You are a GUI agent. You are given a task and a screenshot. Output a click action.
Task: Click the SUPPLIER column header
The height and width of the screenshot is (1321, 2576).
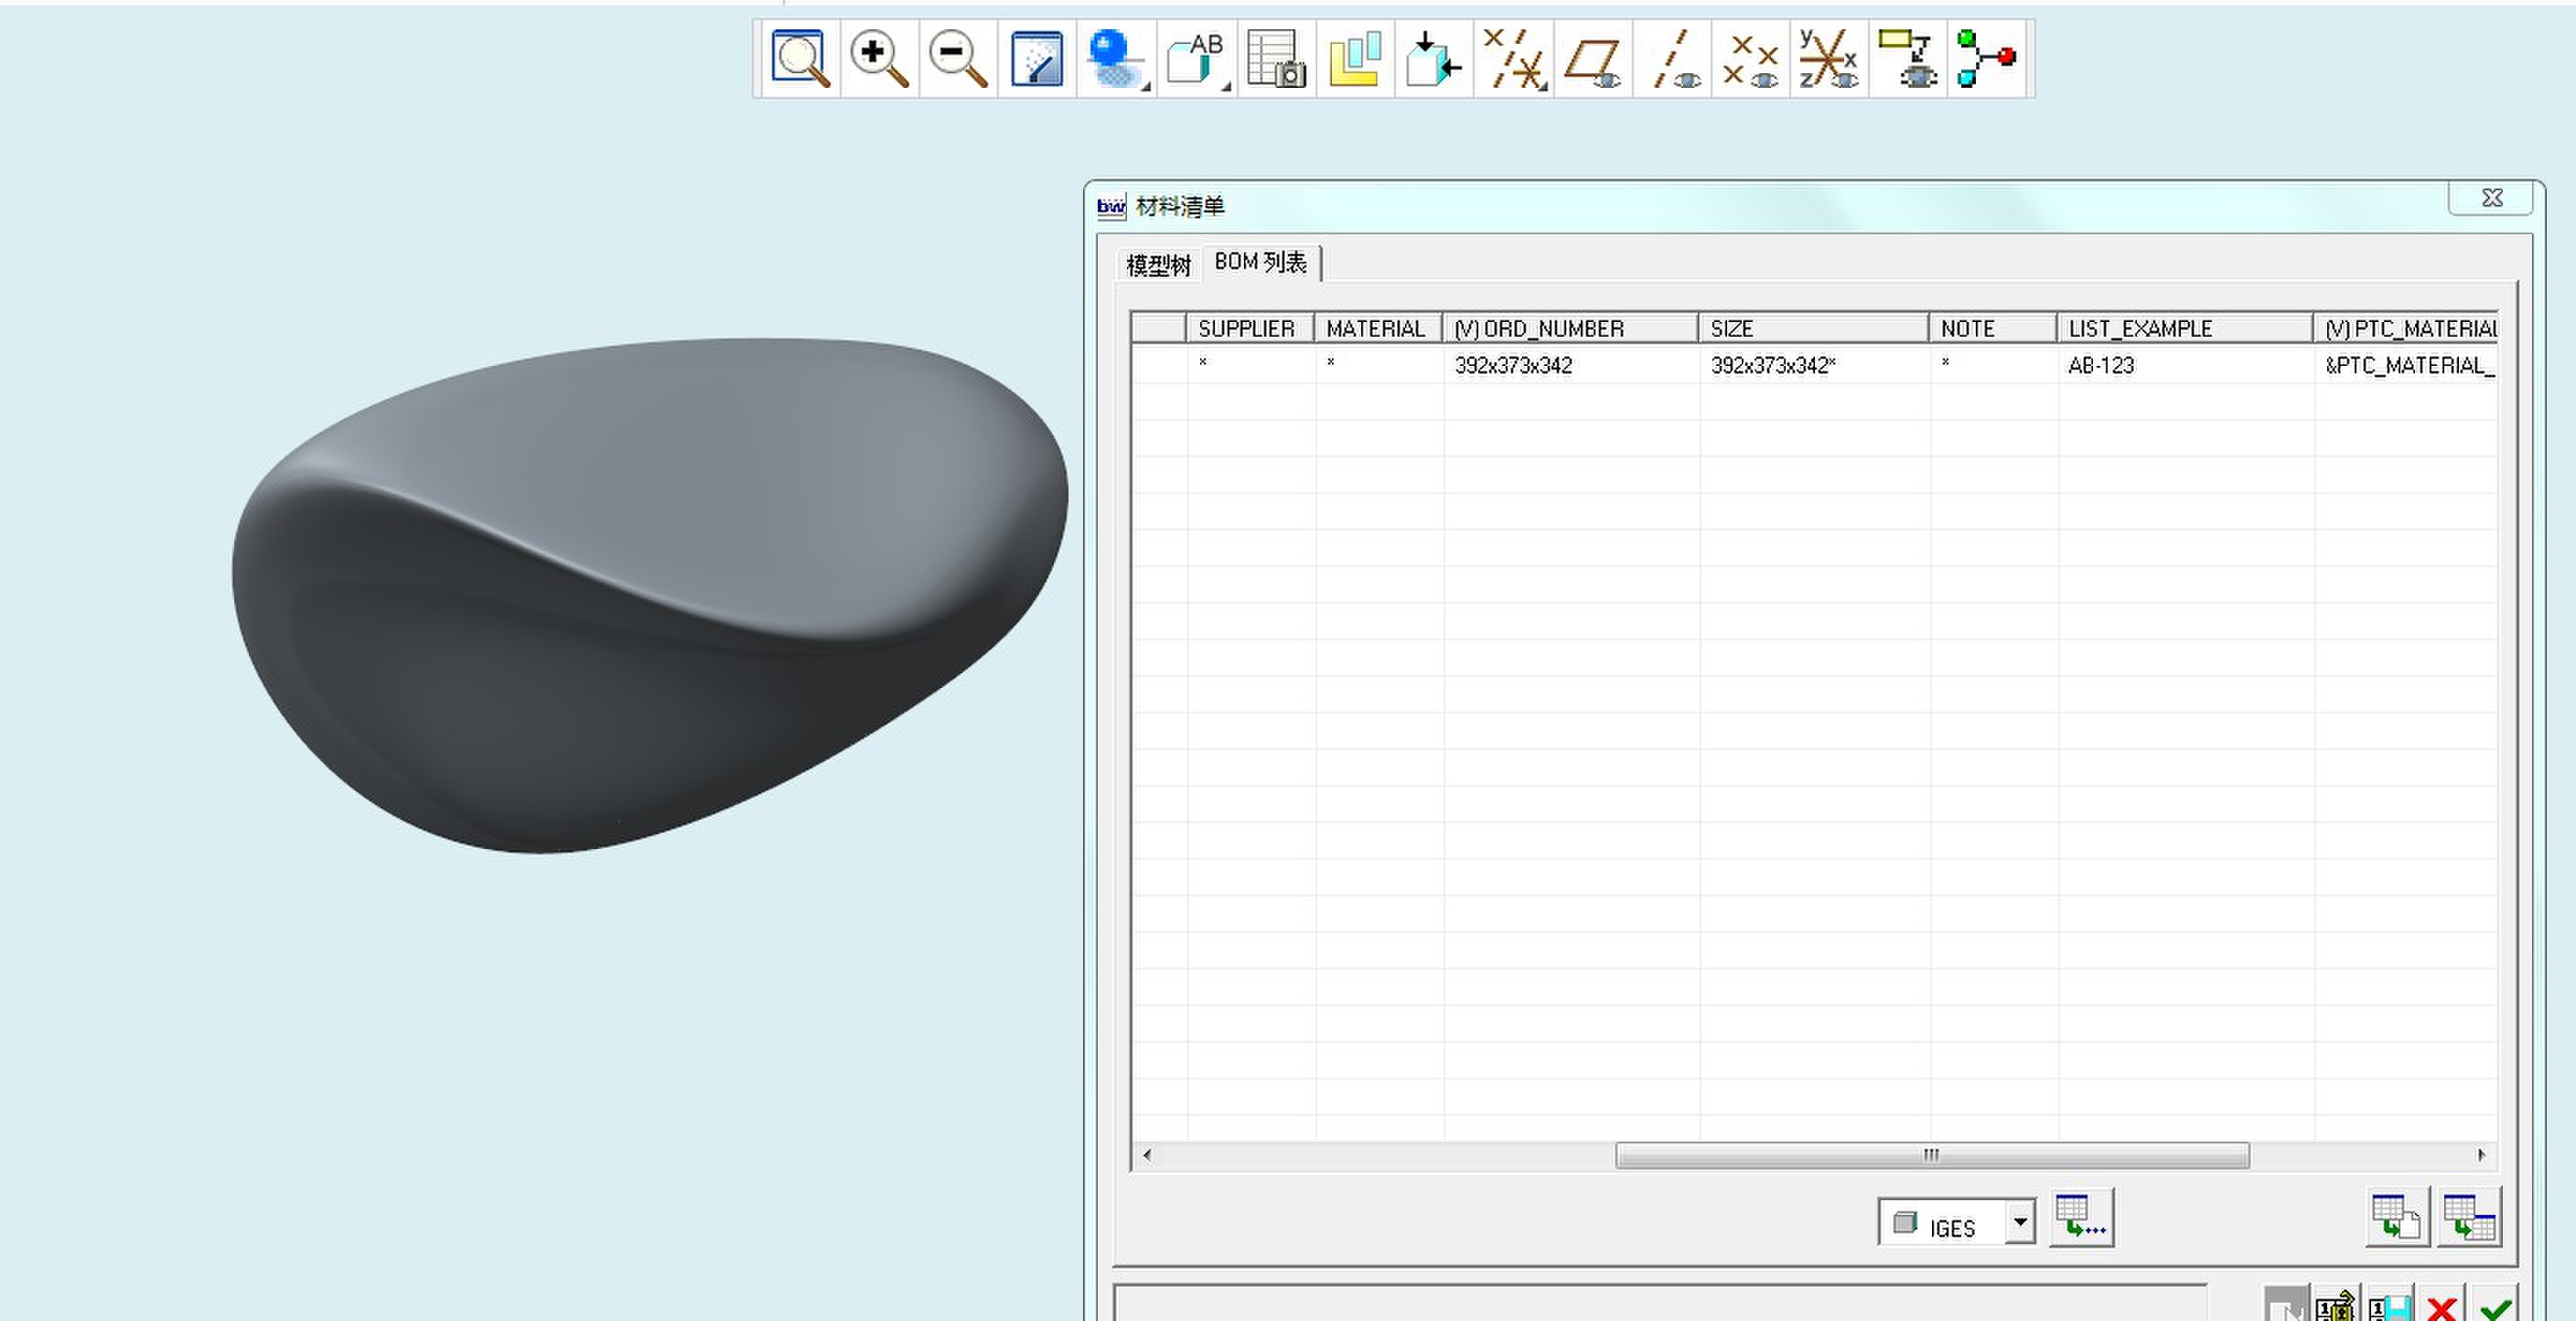[x=1250, y=328]
